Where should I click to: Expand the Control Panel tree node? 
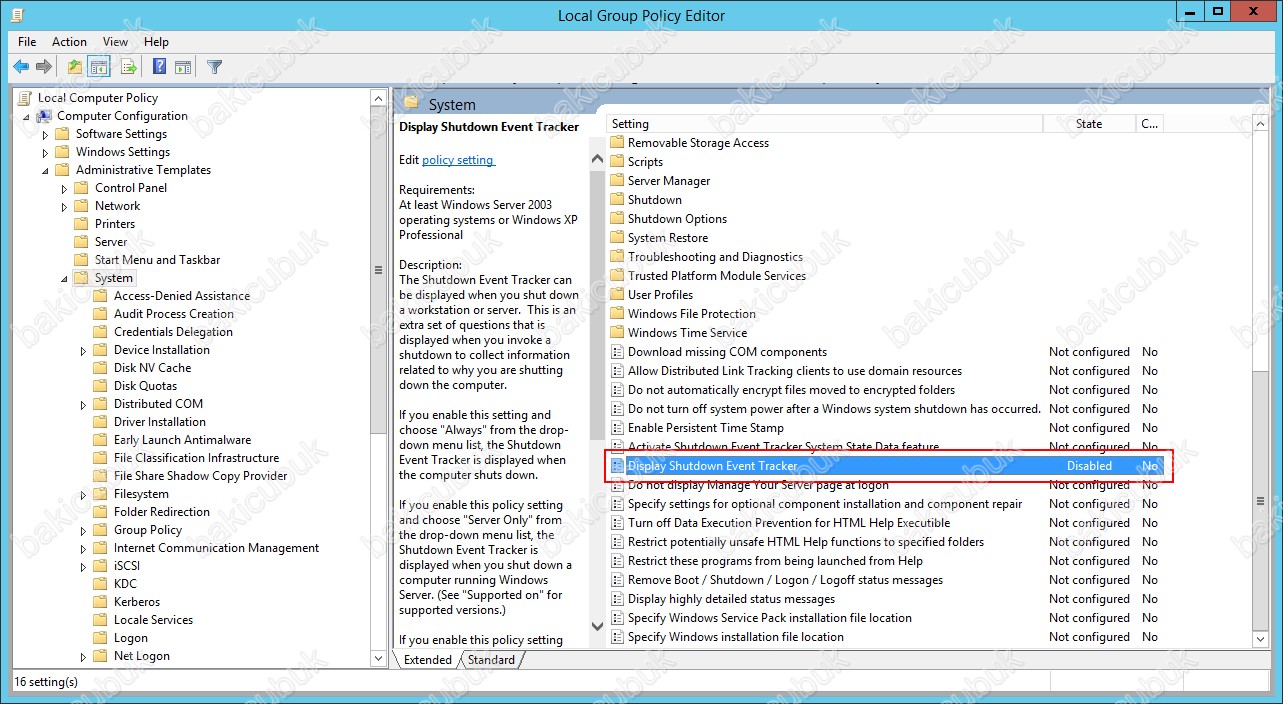pos(65,189)
